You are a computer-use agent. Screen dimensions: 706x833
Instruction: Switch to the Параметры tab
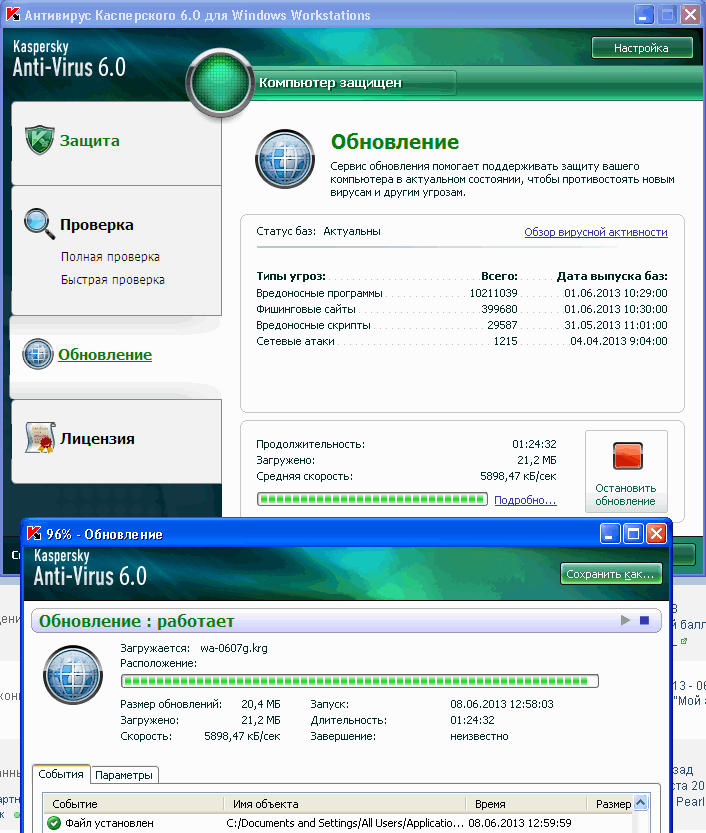pyautogui.click(x=124, y=775)
